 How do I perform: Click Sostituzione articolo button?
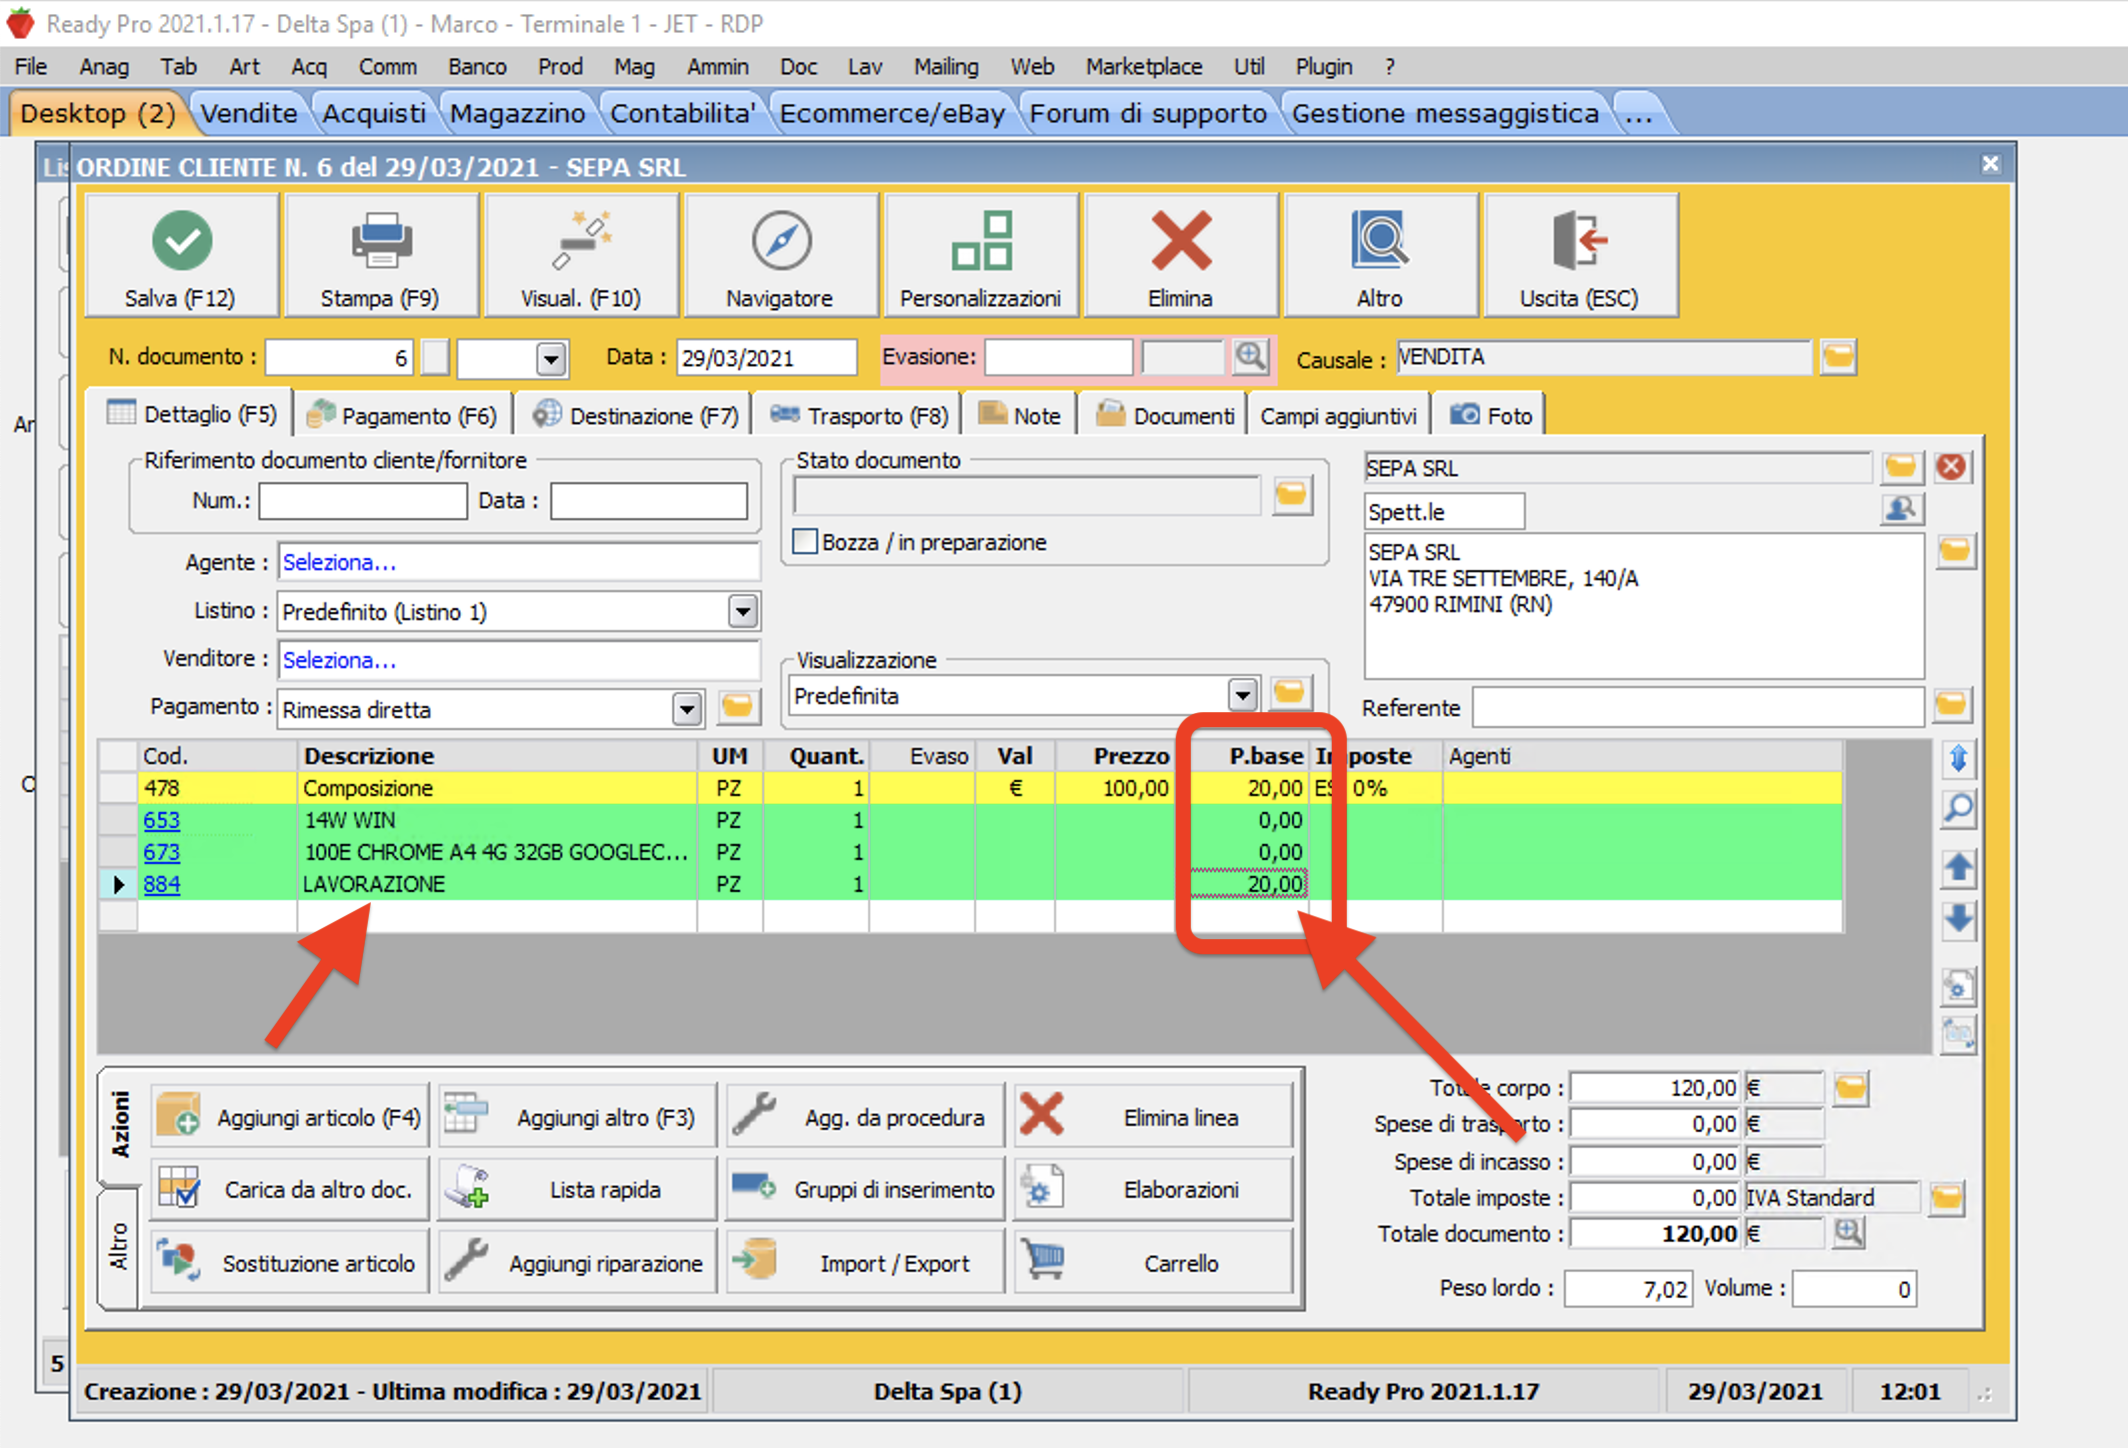pos(290,1262)
